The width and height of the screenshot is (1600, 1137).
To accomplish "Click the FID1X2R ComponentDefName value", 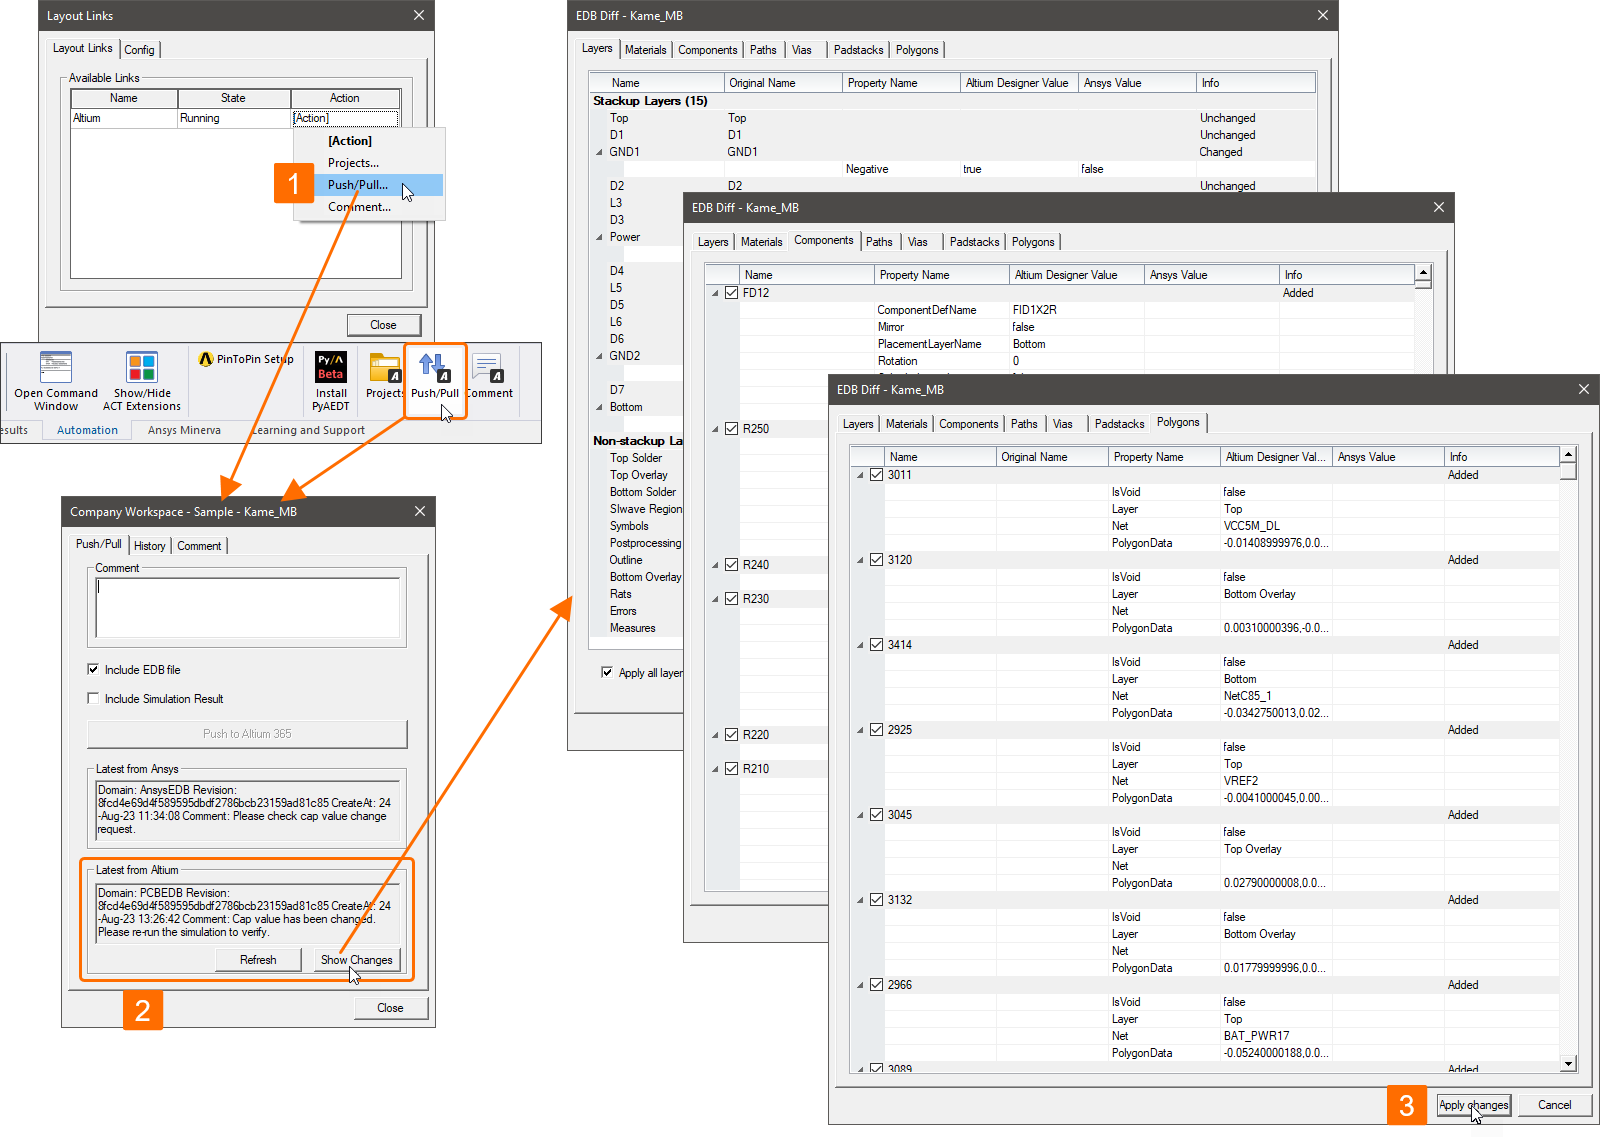I will point(1035,310).
